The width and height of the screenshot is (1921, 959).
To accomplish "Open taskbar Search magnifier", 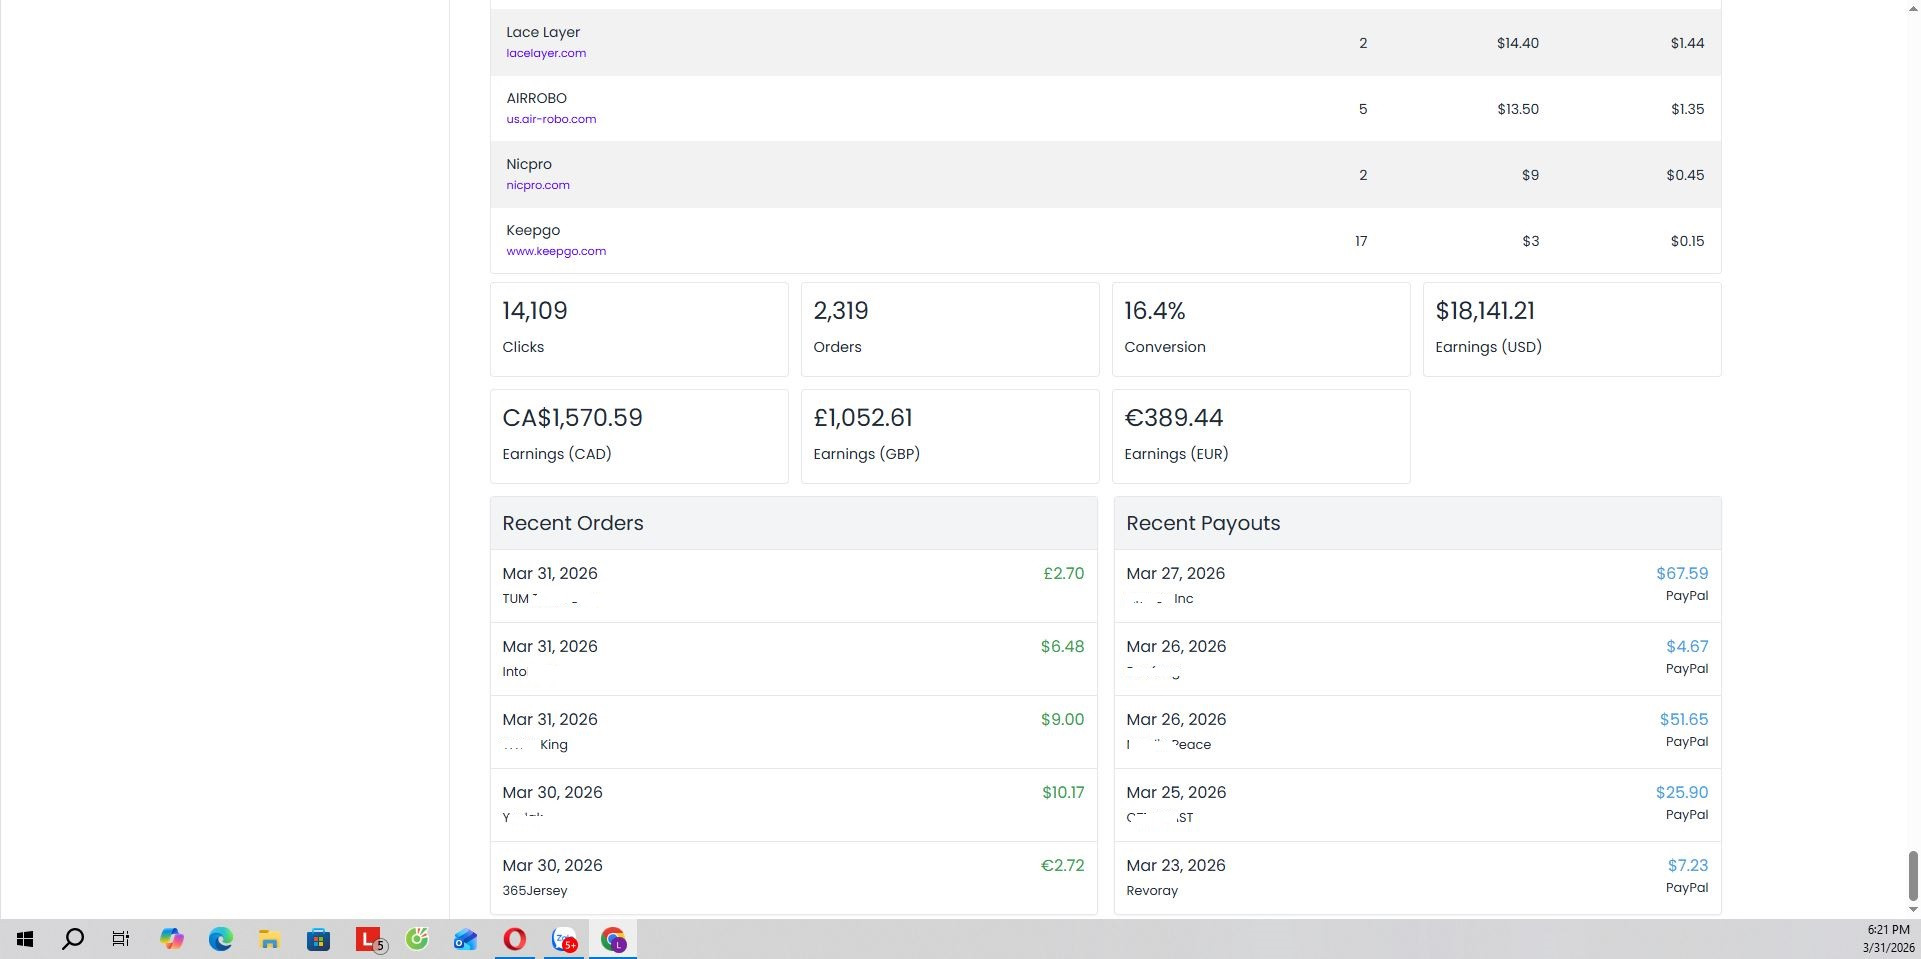I will (73, 939).
